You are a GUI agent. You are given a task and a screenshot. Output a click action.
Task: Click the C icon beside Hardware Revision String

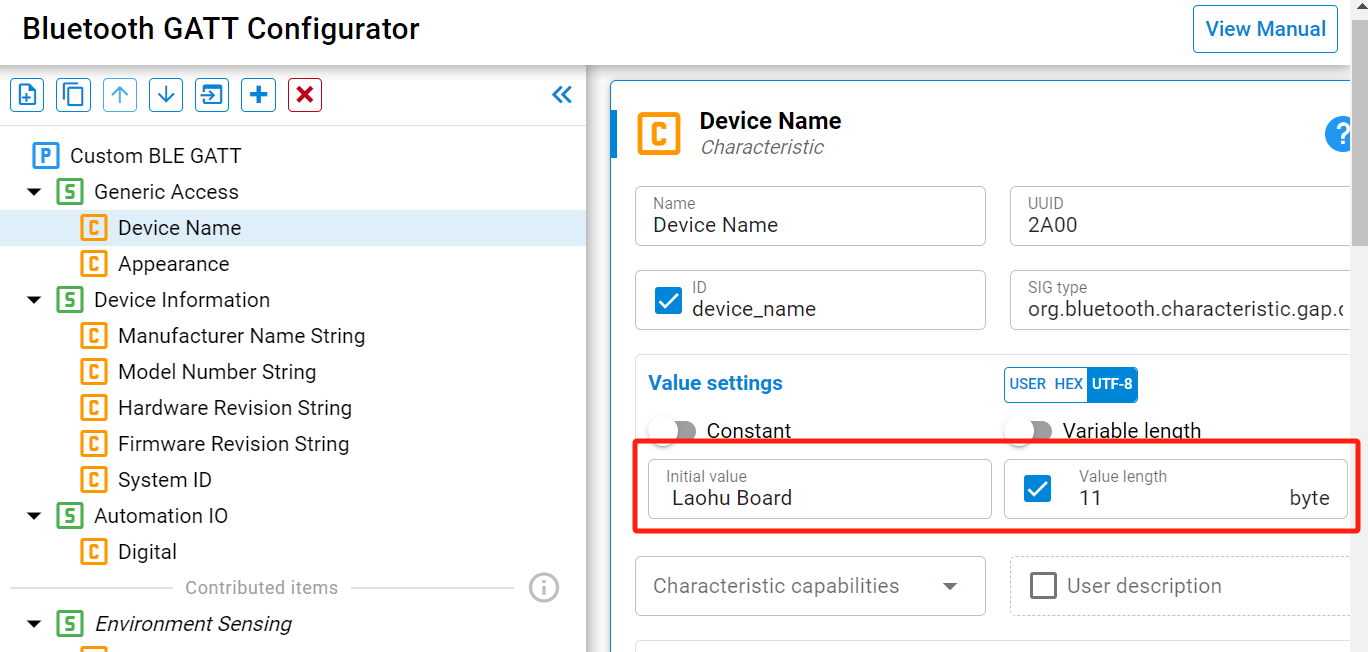coord(93,408)
